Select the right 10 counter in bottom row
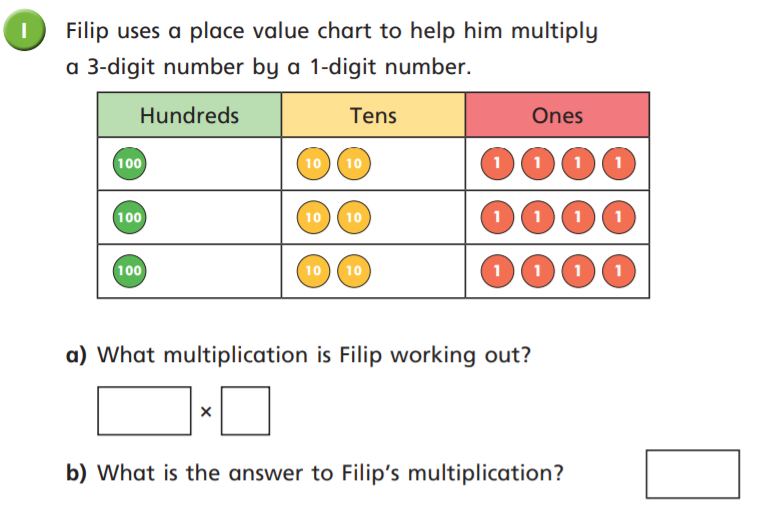The width and height of the screenshot is (757, 516). (x=353, y=270)
